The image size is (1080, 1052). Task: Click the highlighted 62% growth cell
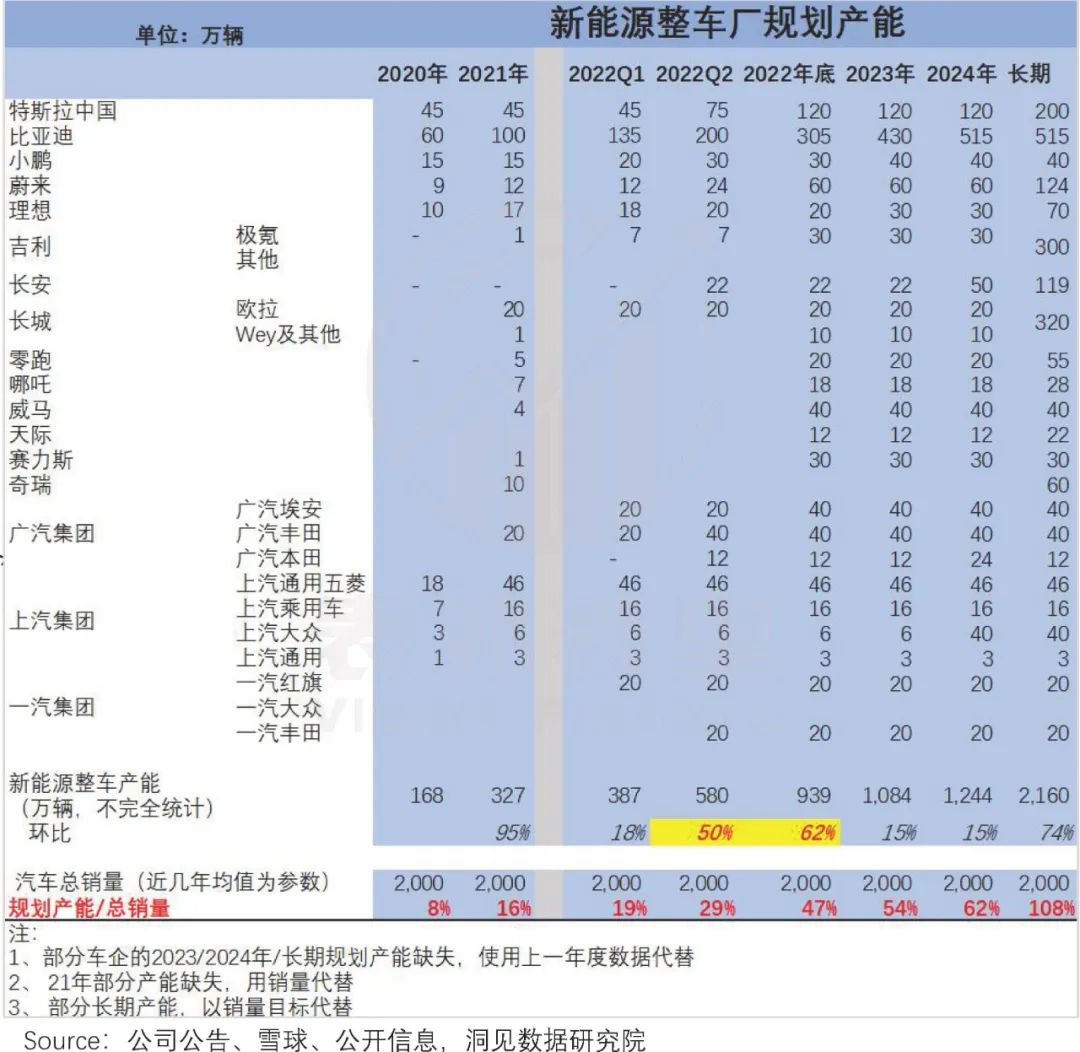(818, 833)
